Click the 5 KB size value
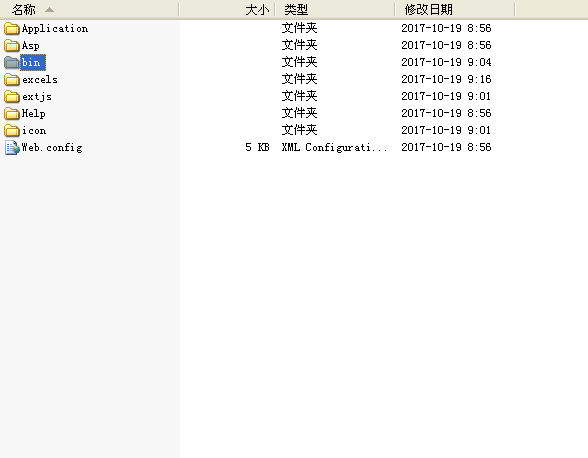Image resolution: width=588 pixels, height=458 pixels. [257, 147]
